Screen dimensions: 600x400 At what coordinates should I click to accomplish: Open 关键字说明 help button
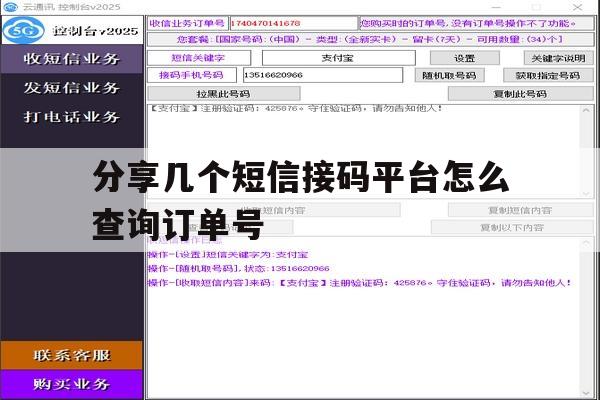(558, 58)
